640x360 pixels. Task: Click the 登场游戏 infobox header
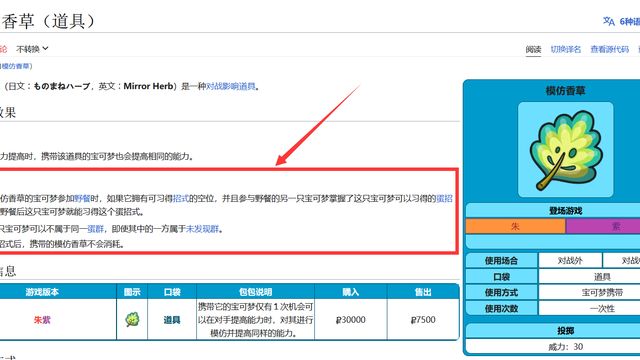[x=565, y=211]
